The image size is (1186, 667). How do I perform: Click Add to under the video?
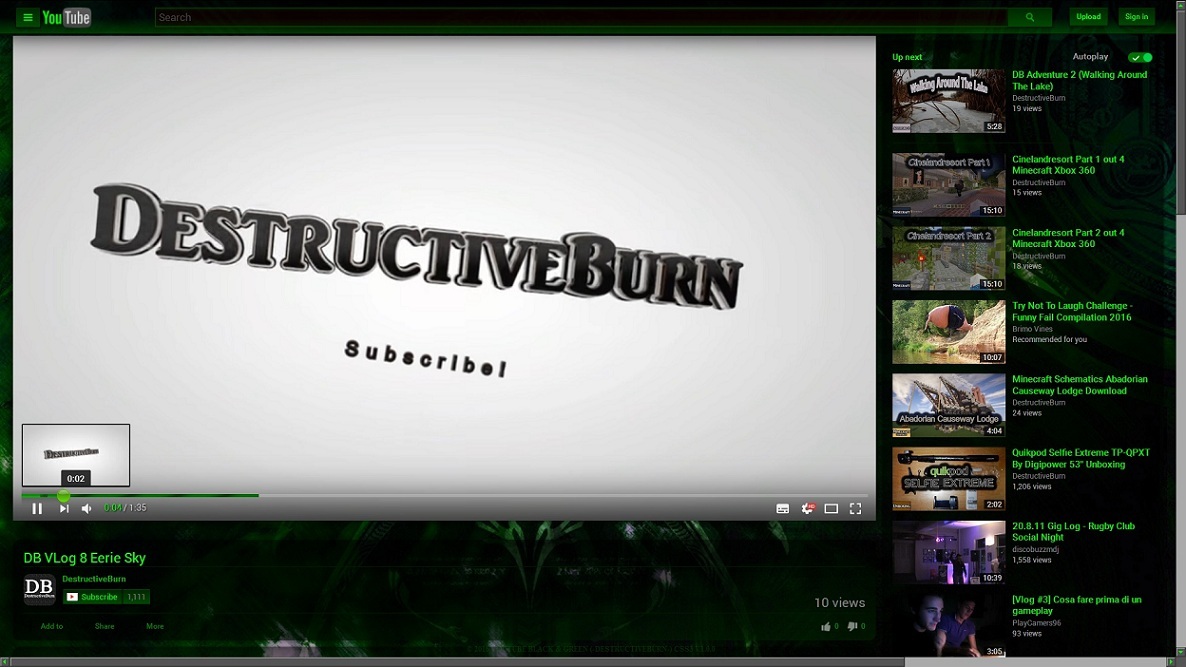click(51, 626)
